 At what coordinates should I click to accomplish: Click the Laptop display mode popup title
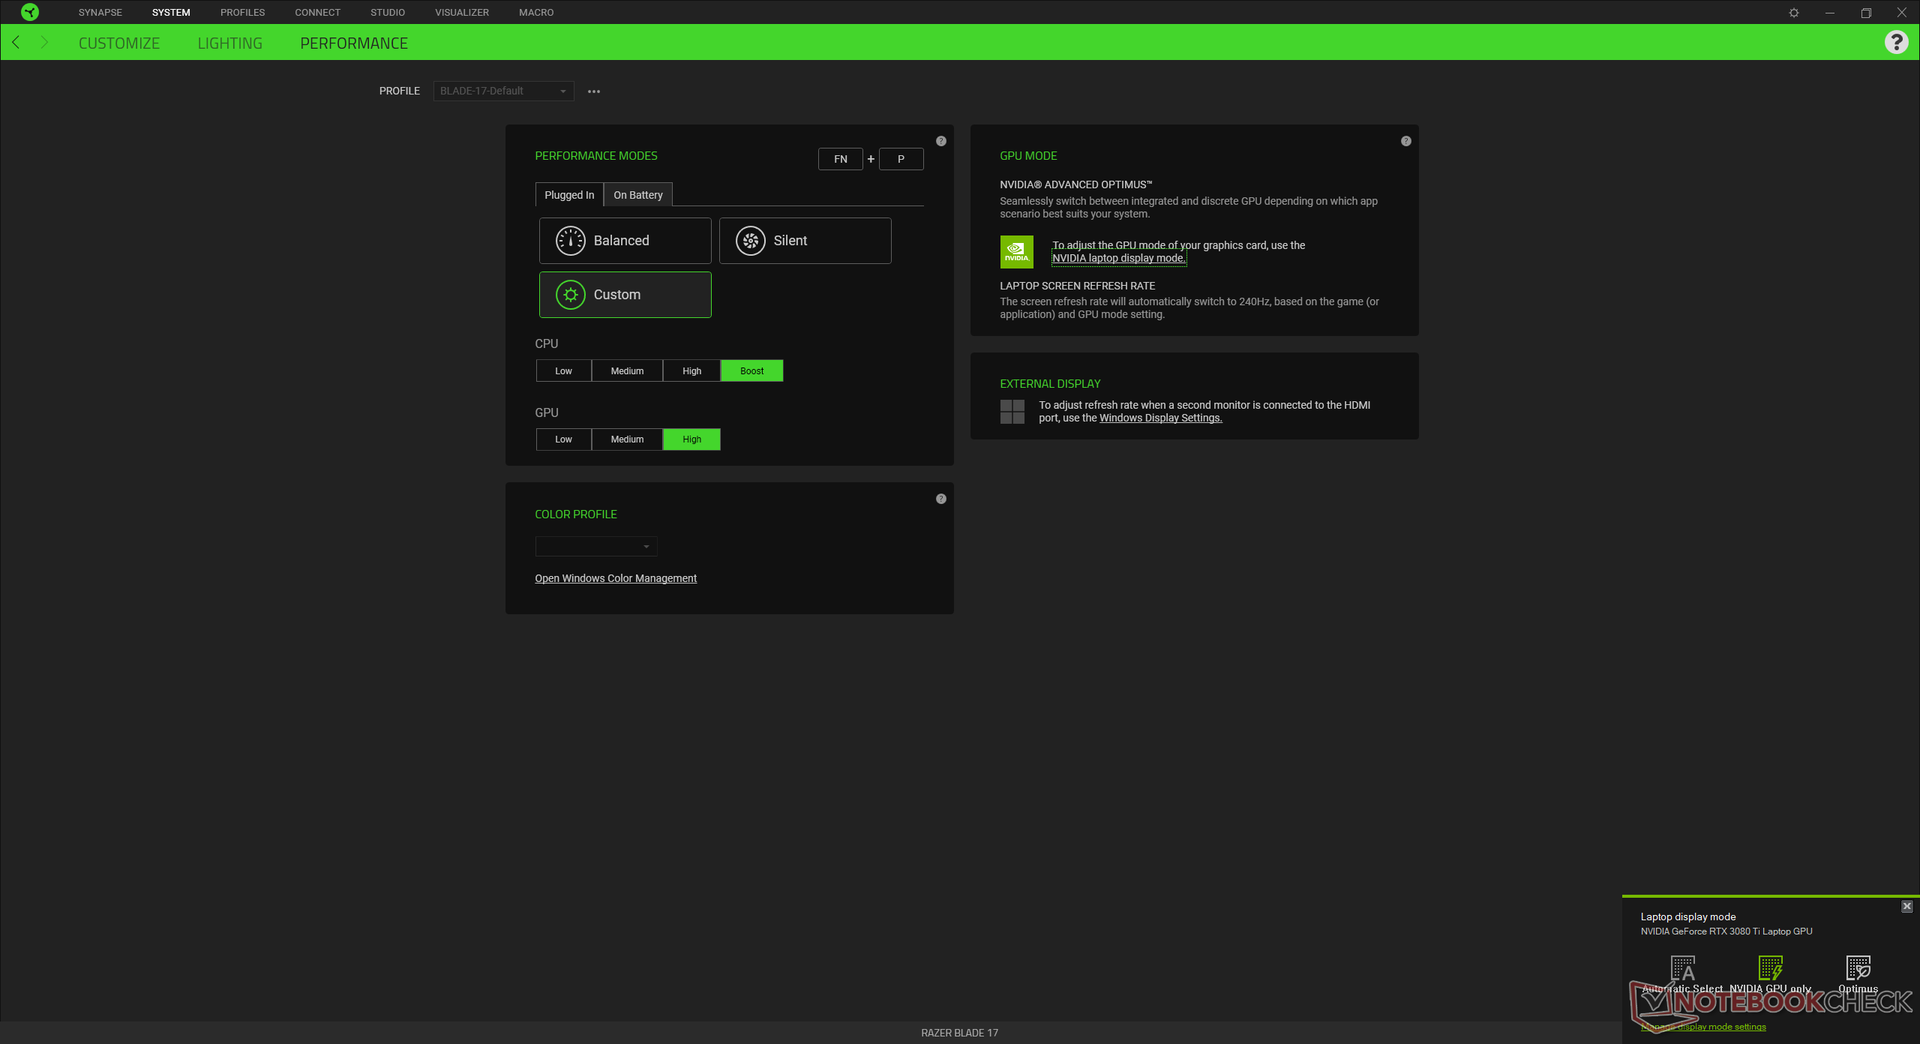pos(1688,917)
